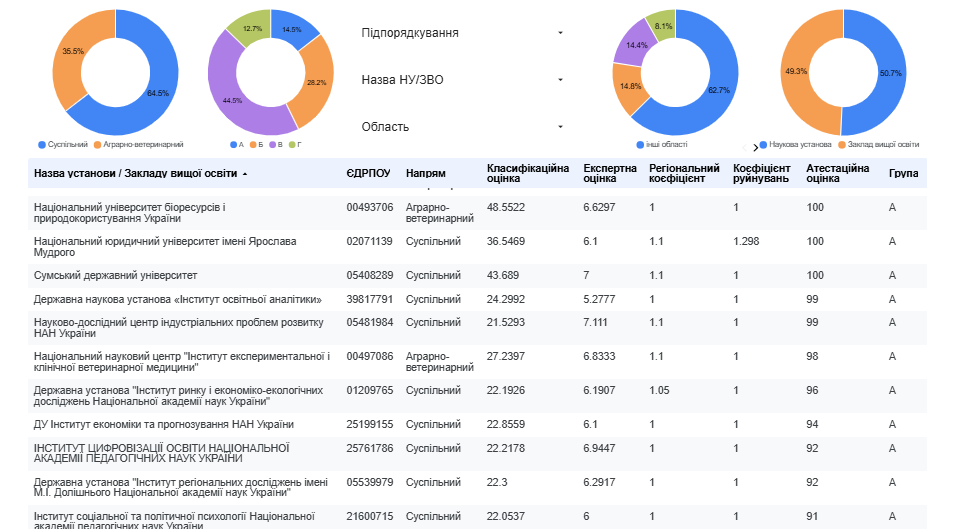Click the Аграрно-ветеринарний legend marker

98,144
